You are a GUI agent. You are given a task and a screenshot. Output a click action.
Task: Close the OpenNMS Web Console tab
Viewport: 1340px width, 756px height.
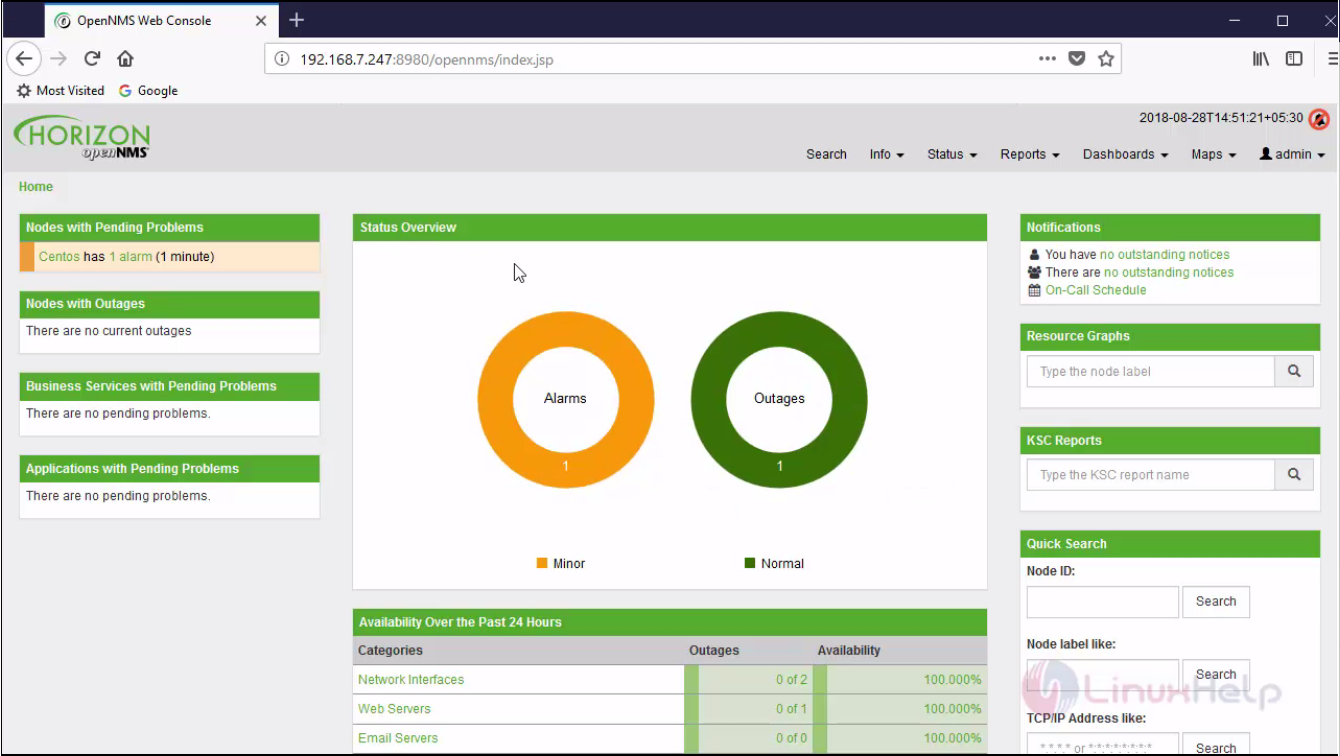tap(262, 20)
